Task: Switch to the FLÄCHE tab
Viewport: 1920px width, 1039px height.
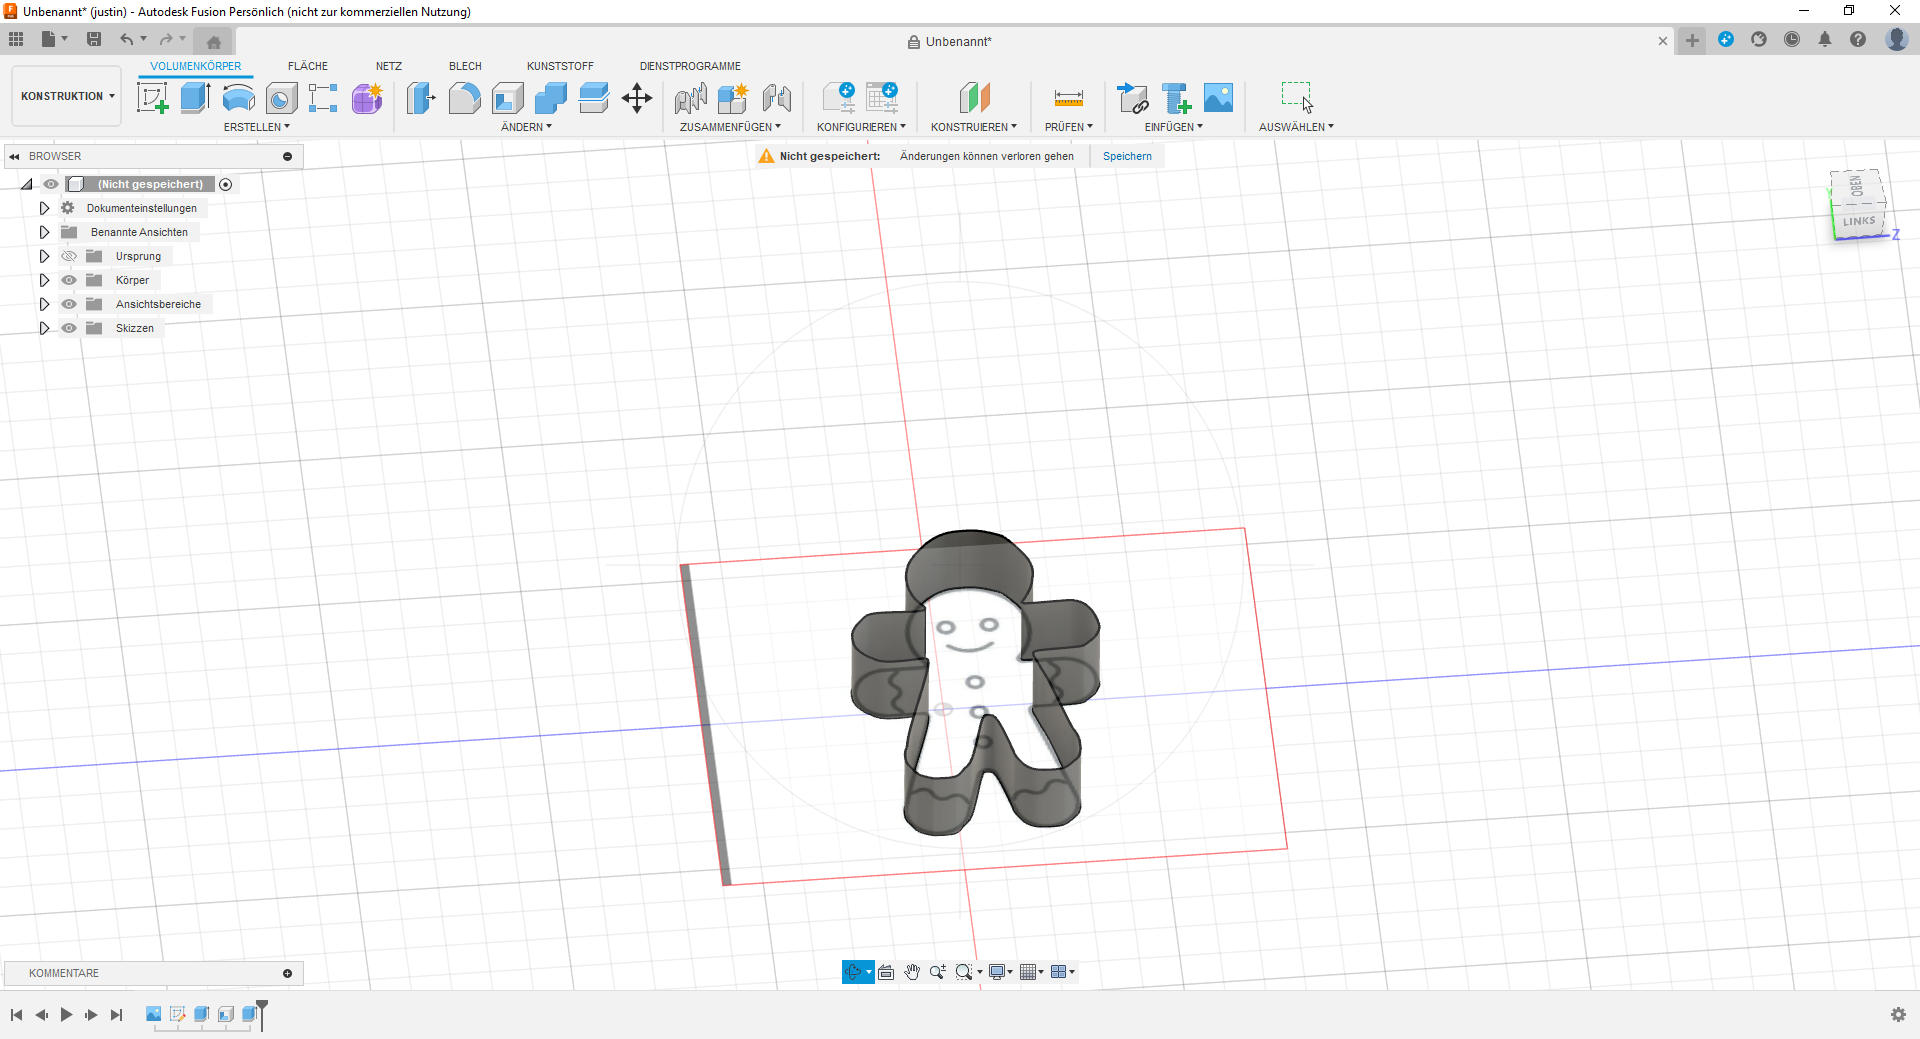Action: pyautogui.click(x=308, y=66)
